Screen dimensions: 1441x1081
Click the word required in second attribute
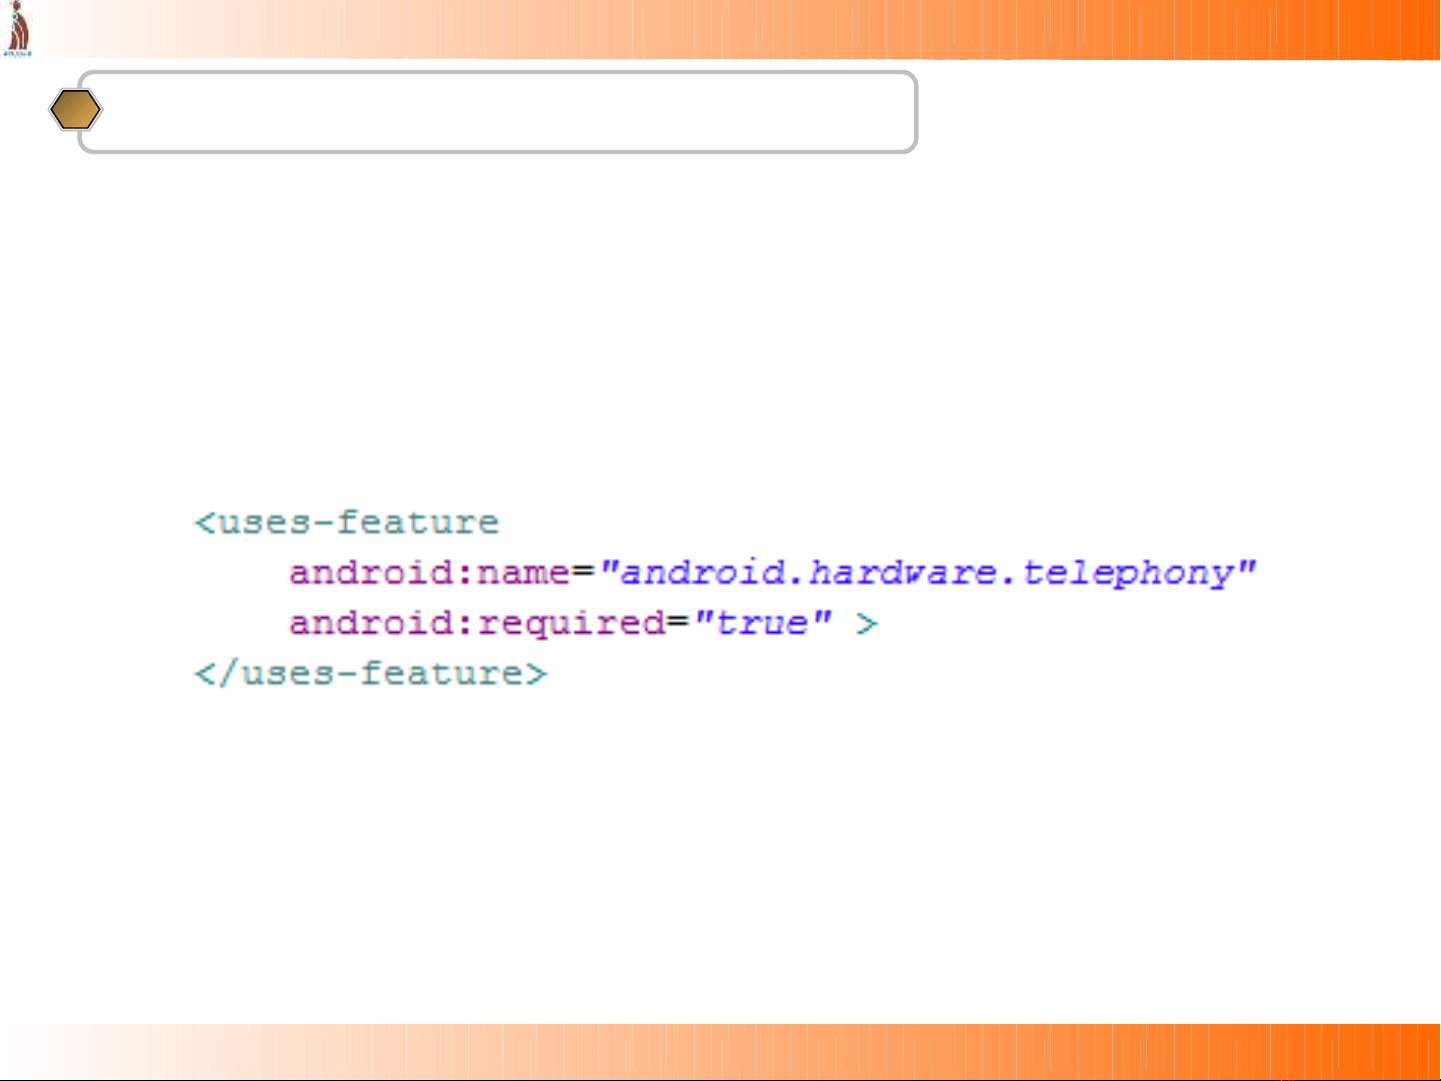tap(572, 623)
